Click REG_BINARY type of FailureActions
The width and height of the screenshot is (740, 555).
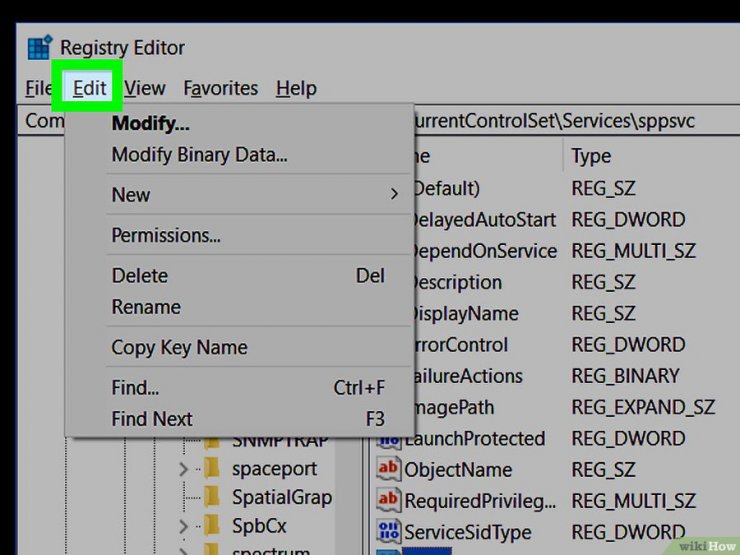coord(625,376)
